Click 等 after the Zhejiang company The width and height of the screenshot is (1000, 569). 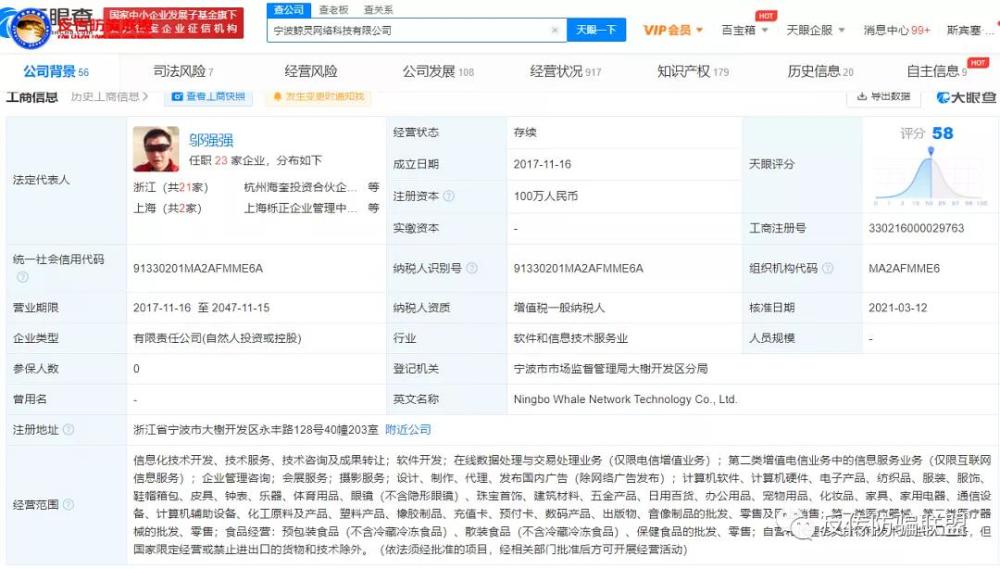click(374, 187)
